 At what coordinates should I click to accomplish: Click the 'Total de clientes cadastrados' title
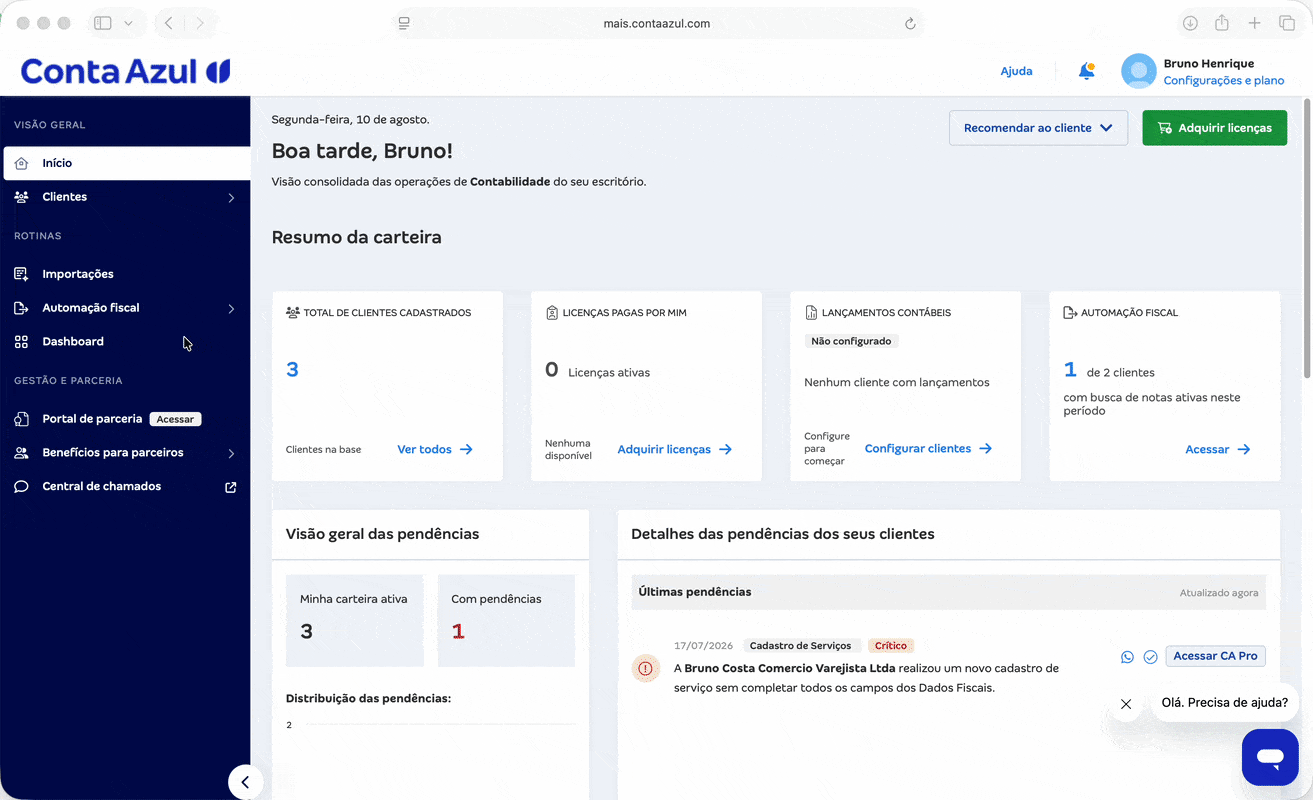pyautogui.click(x=387, y=313)
